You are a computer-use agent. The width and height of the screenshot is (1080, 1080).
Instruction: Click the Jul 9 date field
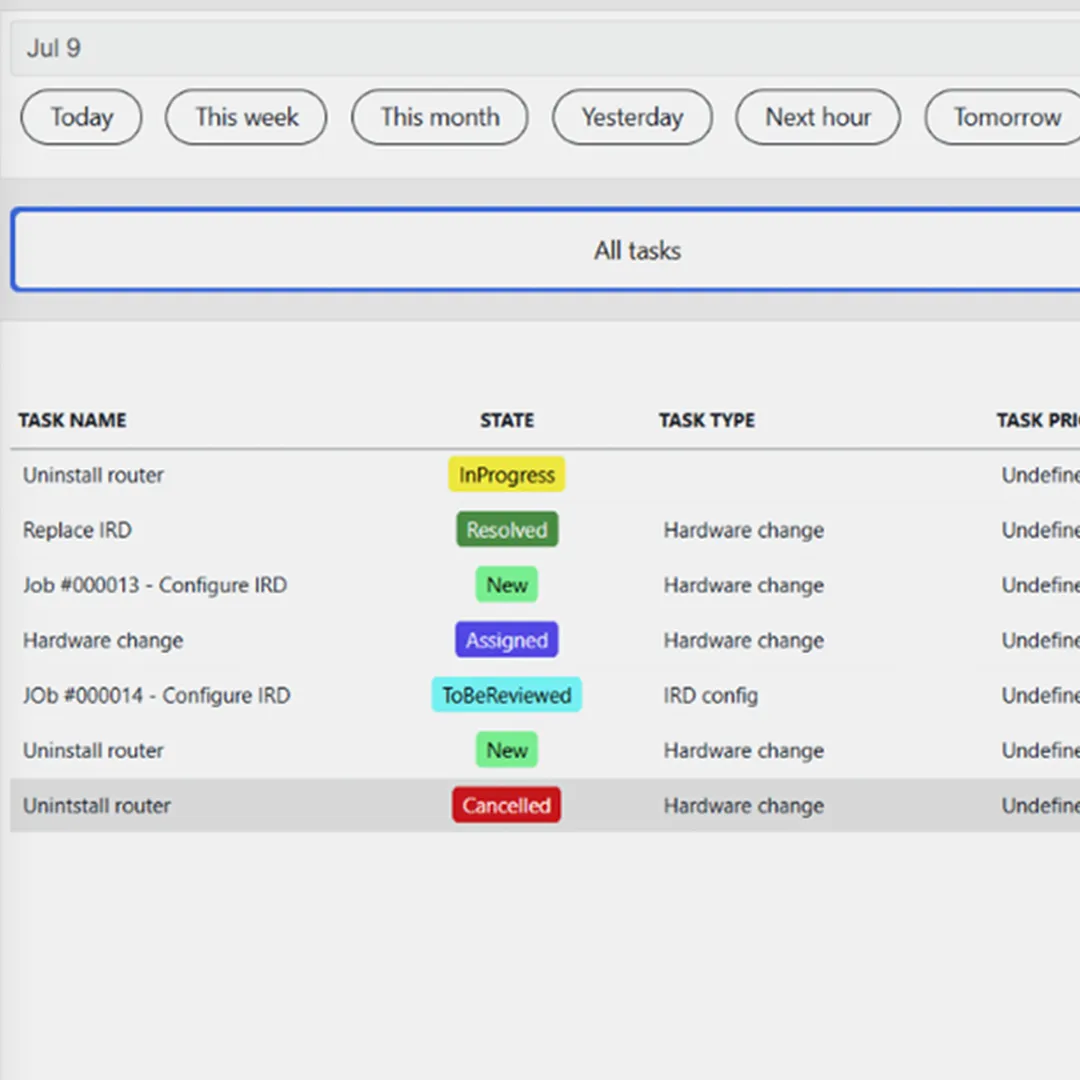pos(545,48)
